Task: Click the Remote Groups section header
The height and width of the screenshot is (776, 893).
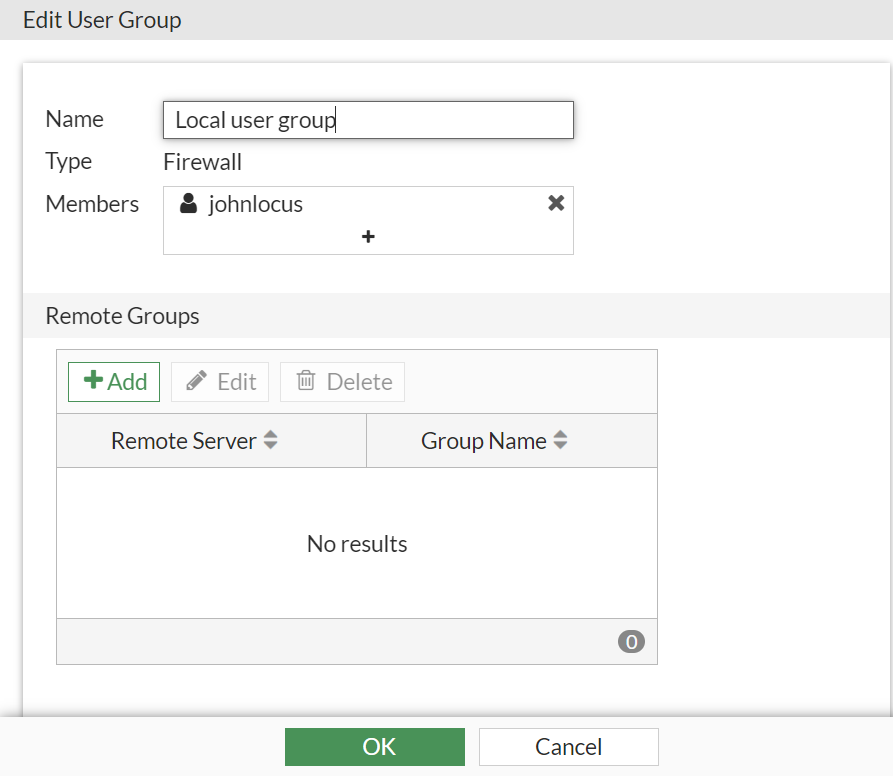Action: pos(122,315)
